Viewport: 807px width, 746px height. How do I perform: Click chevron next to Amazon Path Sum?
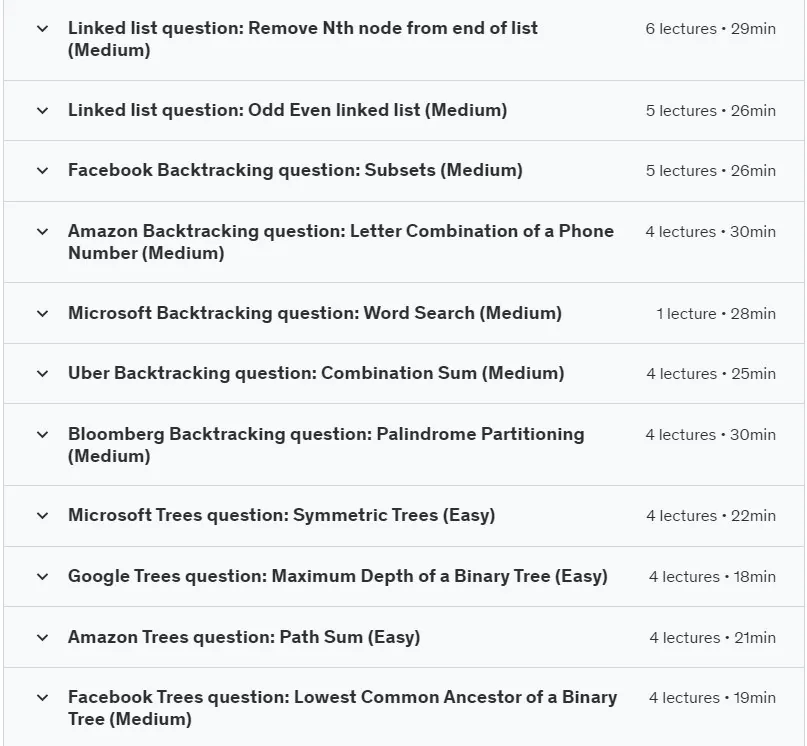coord(43,637)
